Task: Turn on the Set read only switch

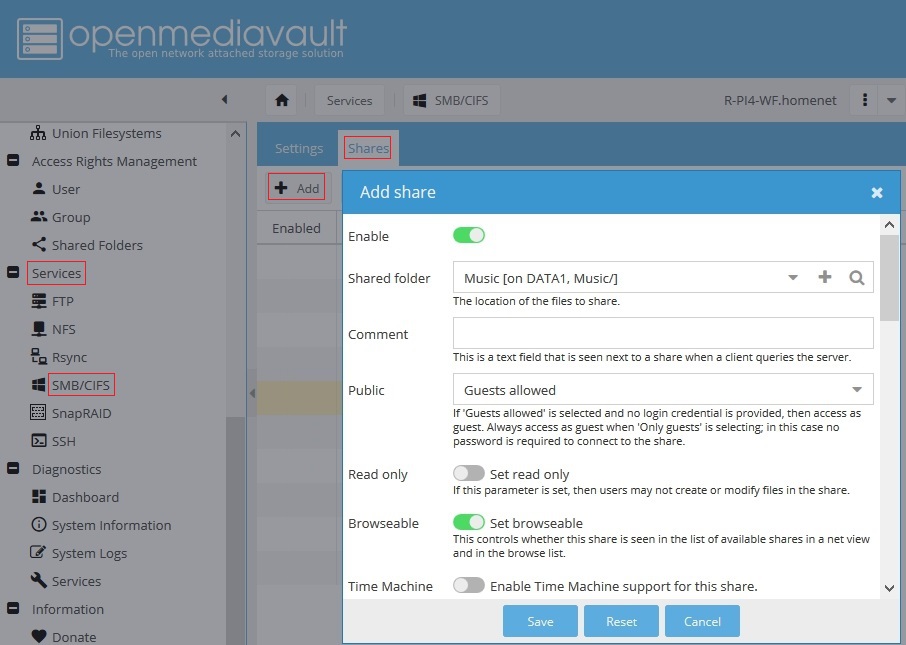Action: 468,473
